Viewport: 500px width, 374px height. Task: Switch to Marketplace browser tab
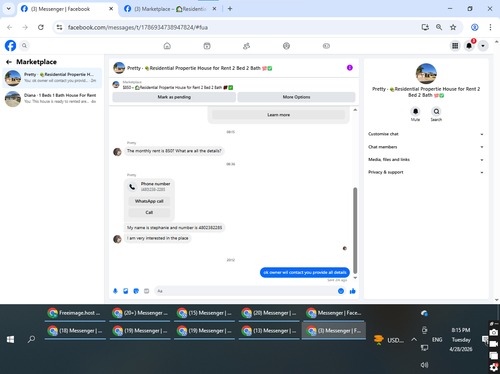(x=170, y=9)
